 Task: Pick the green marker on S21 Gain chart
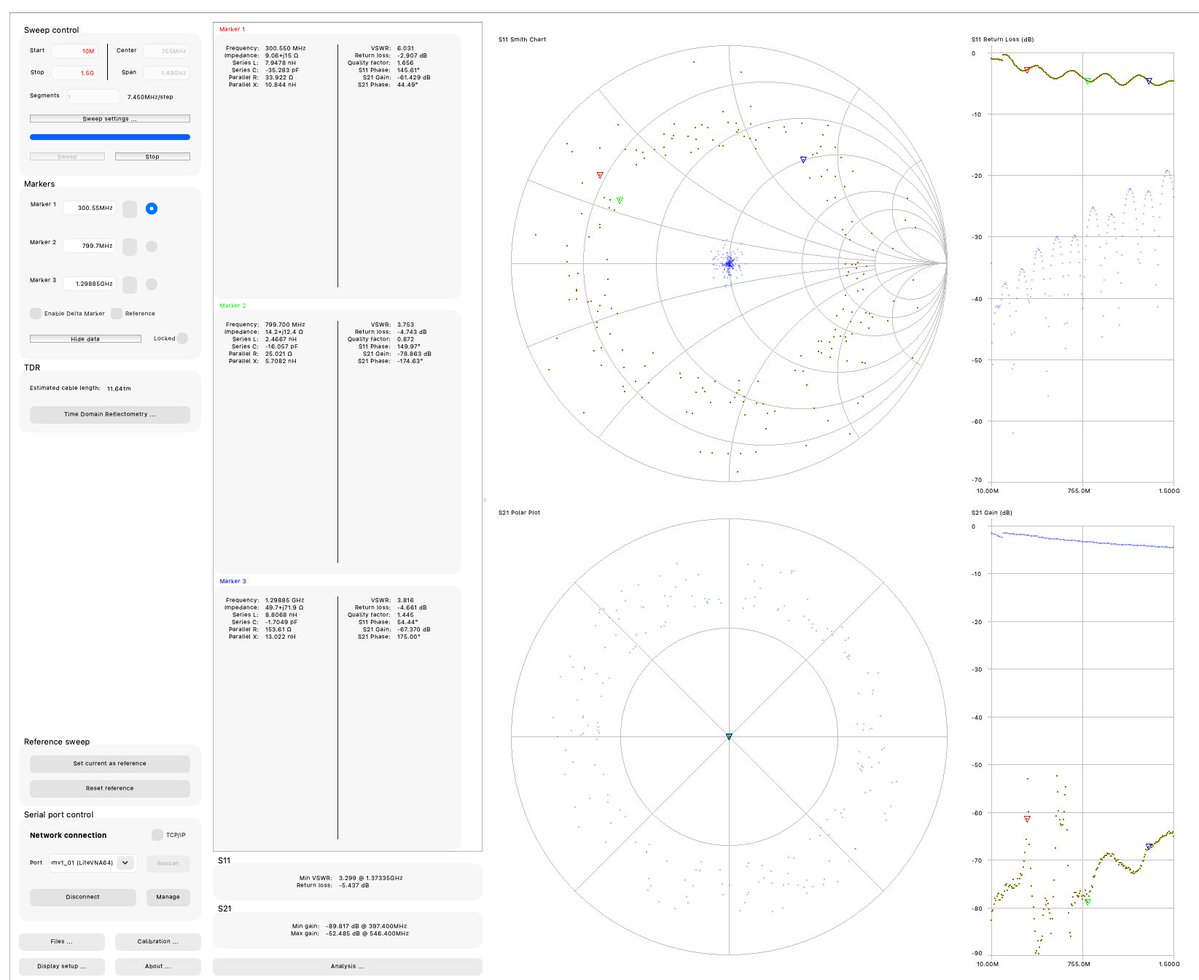[x=1087, y=902]
